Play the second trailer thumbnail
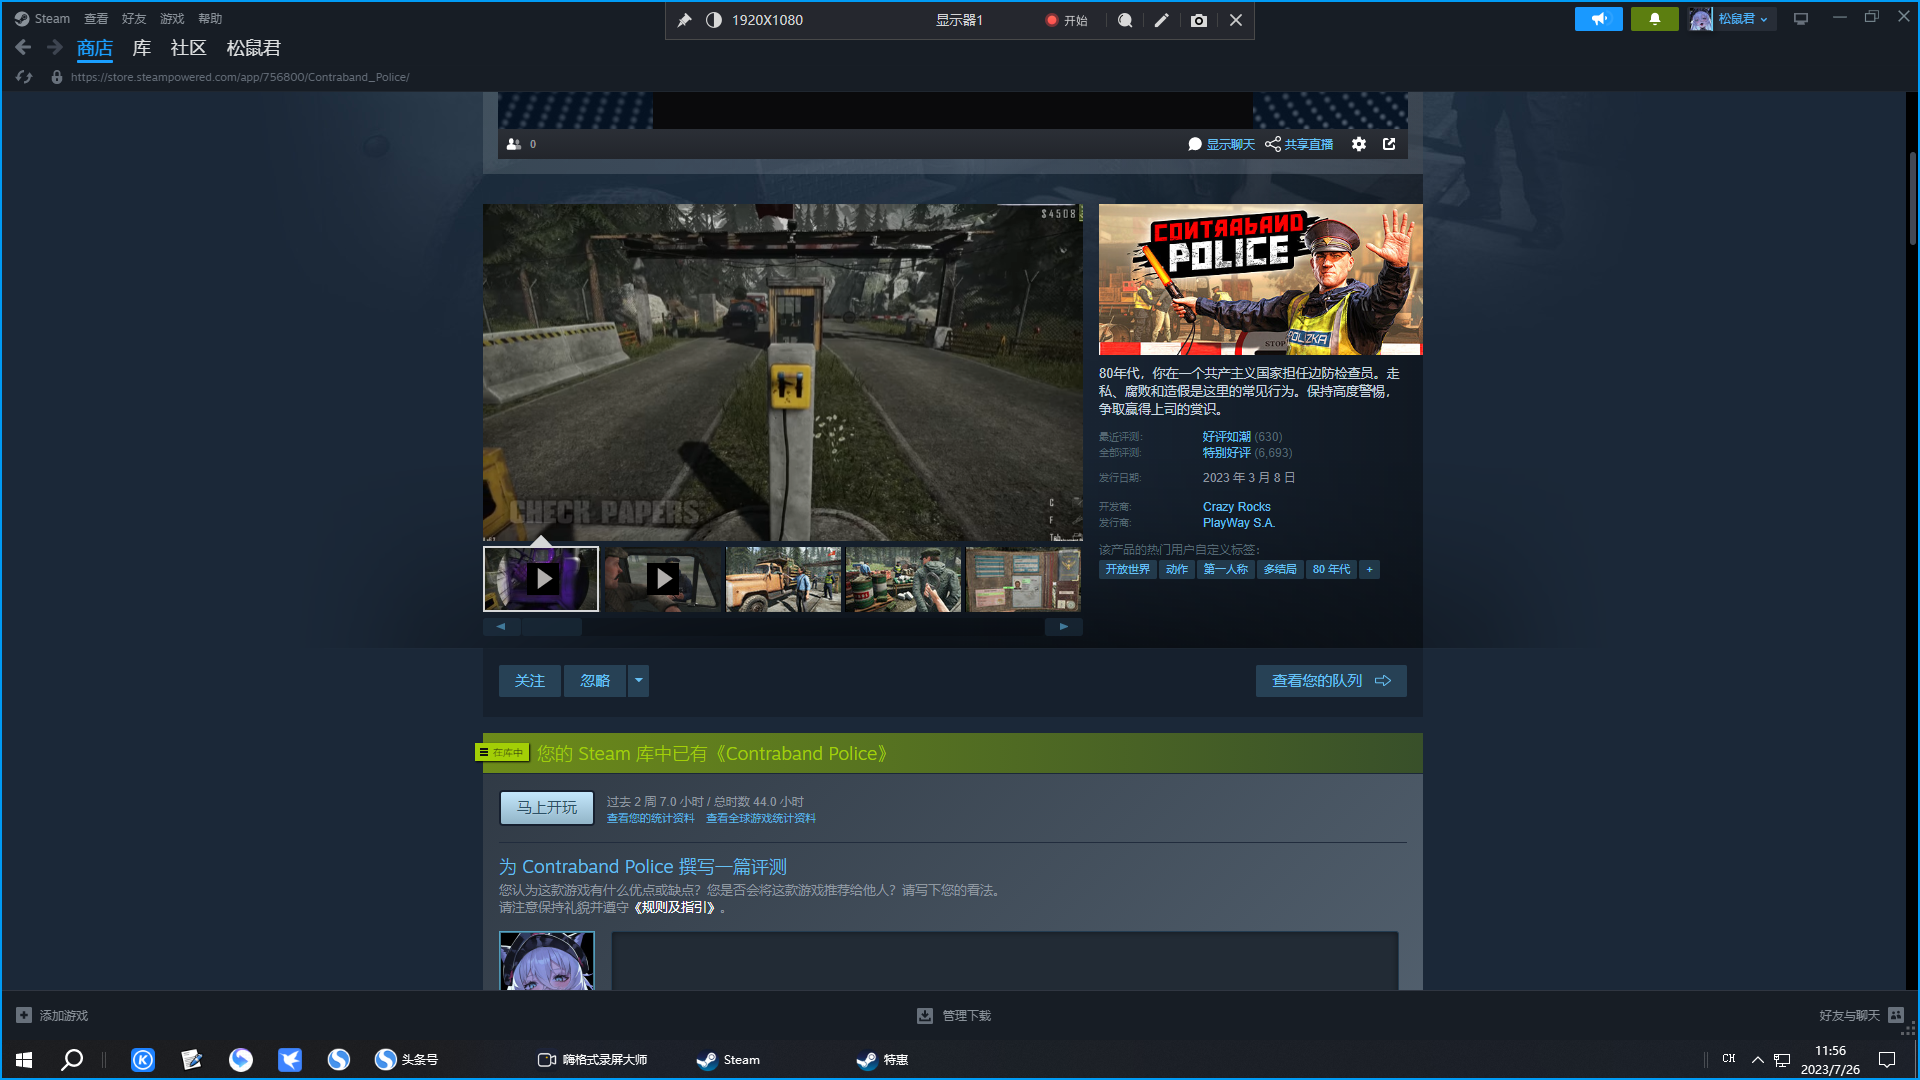Viewport: 1920px width, 1080px height. 662,579
